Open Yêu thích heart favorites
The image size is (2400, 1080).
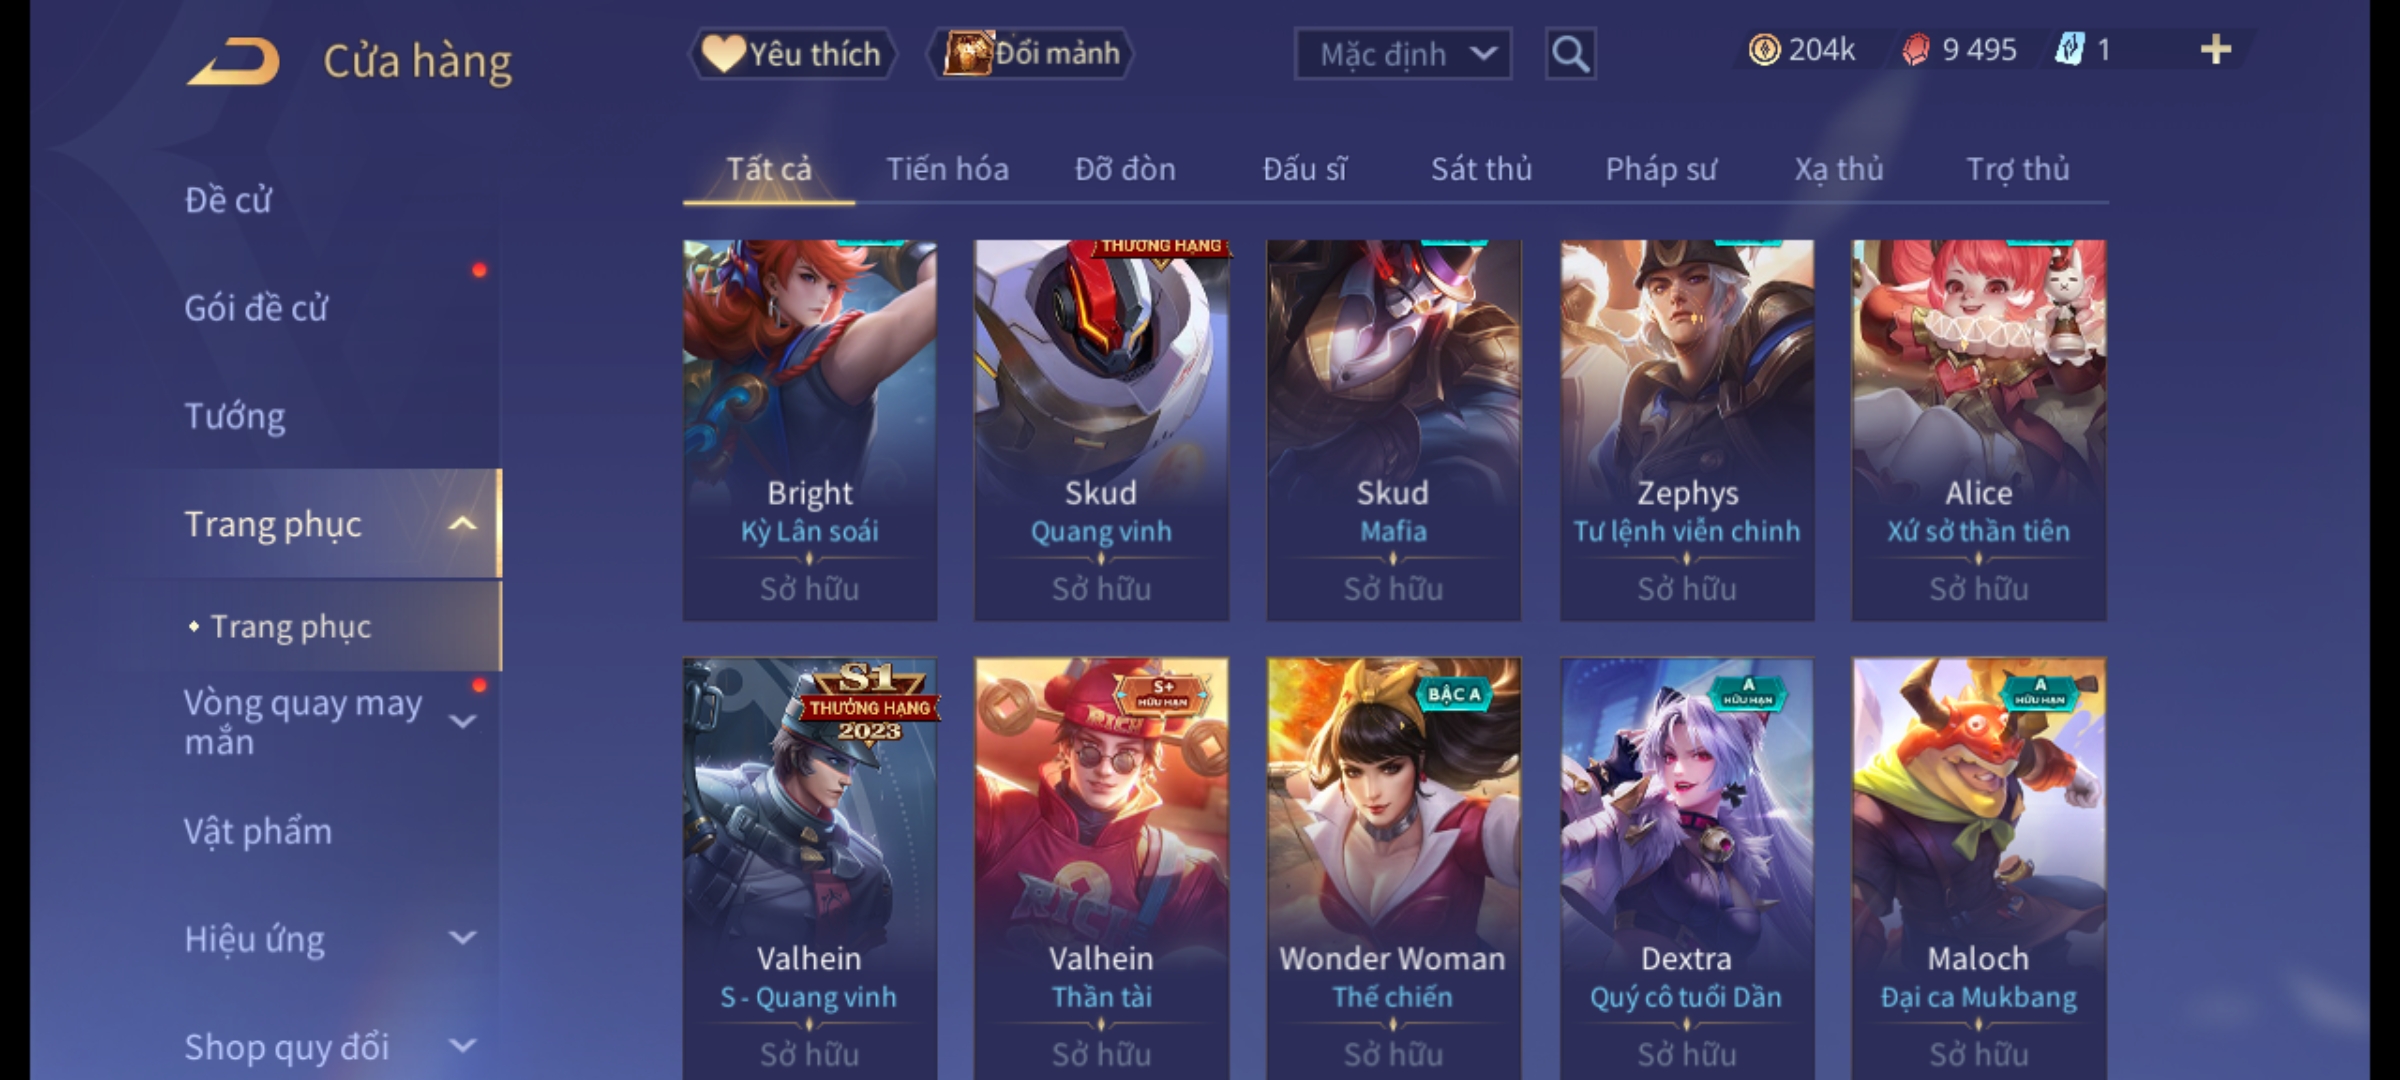click(793, 53)
